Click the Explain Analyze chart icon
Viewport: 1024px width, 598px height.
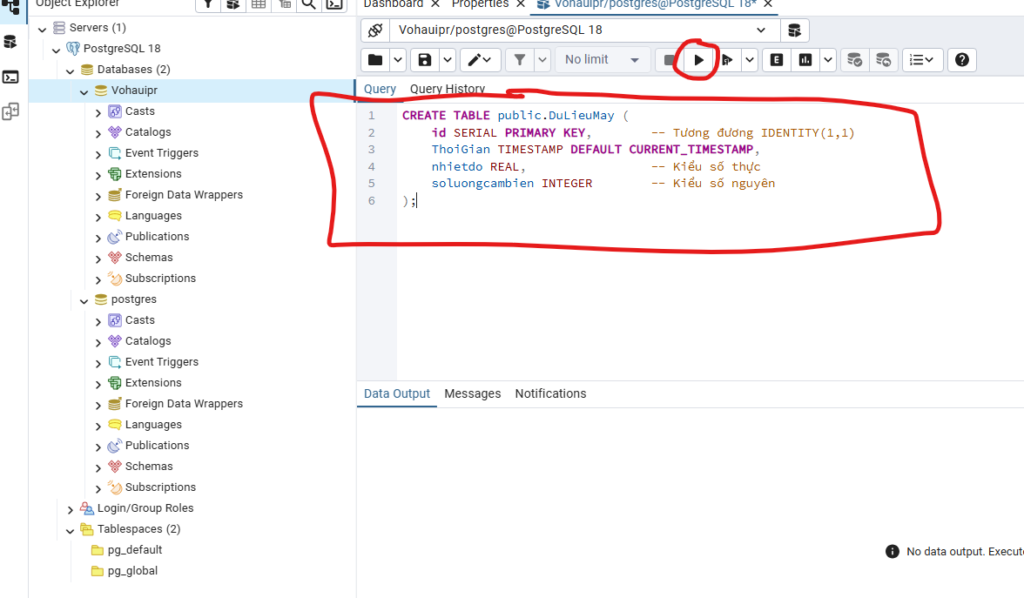click(x=805, y=60)
